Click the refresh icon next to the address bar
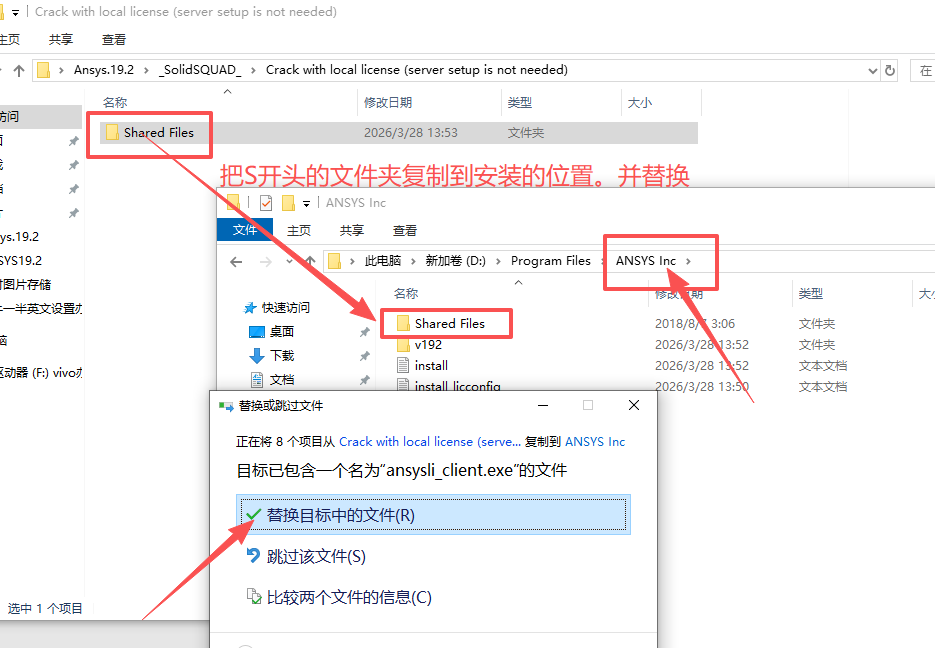Screen dimensions: 935x648 tap(891, 70)
